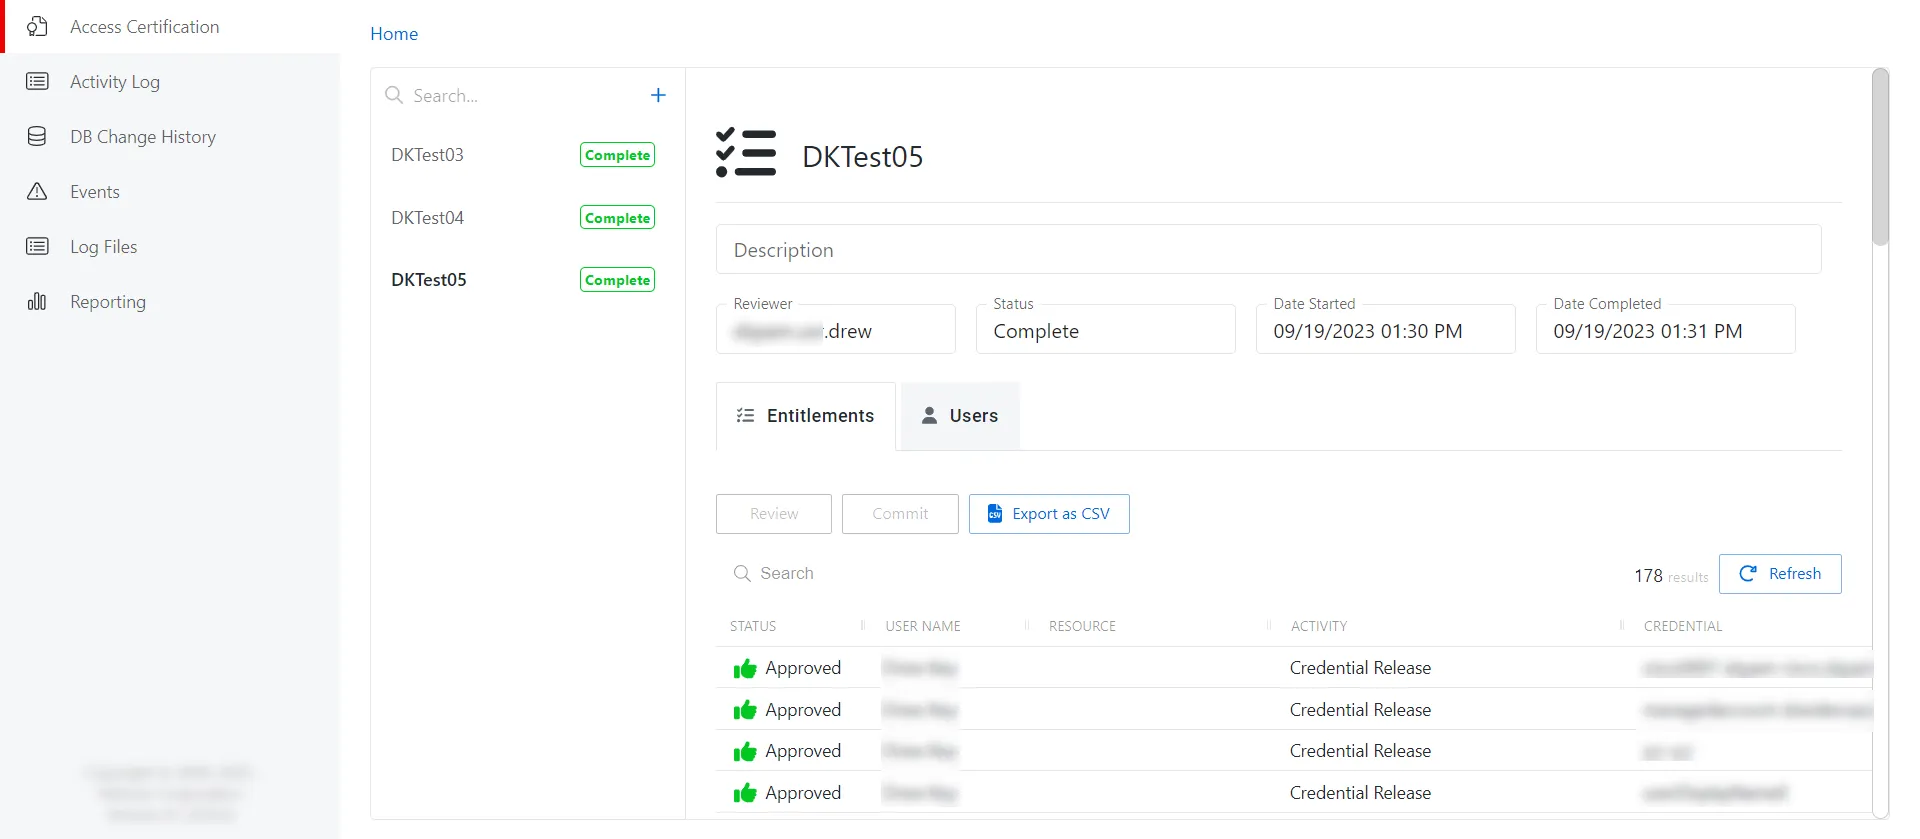The height and width of the screenshot is (839, 1920).
Task: Click the Date Completed field
Action: pos(1665,329)
